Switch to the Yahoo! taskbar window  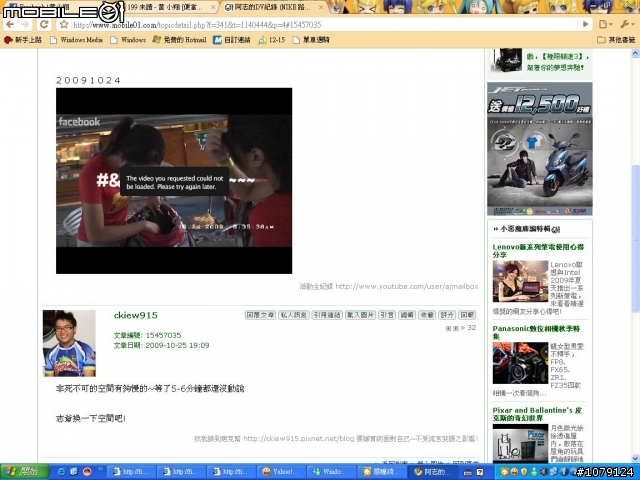pos(281,471)
